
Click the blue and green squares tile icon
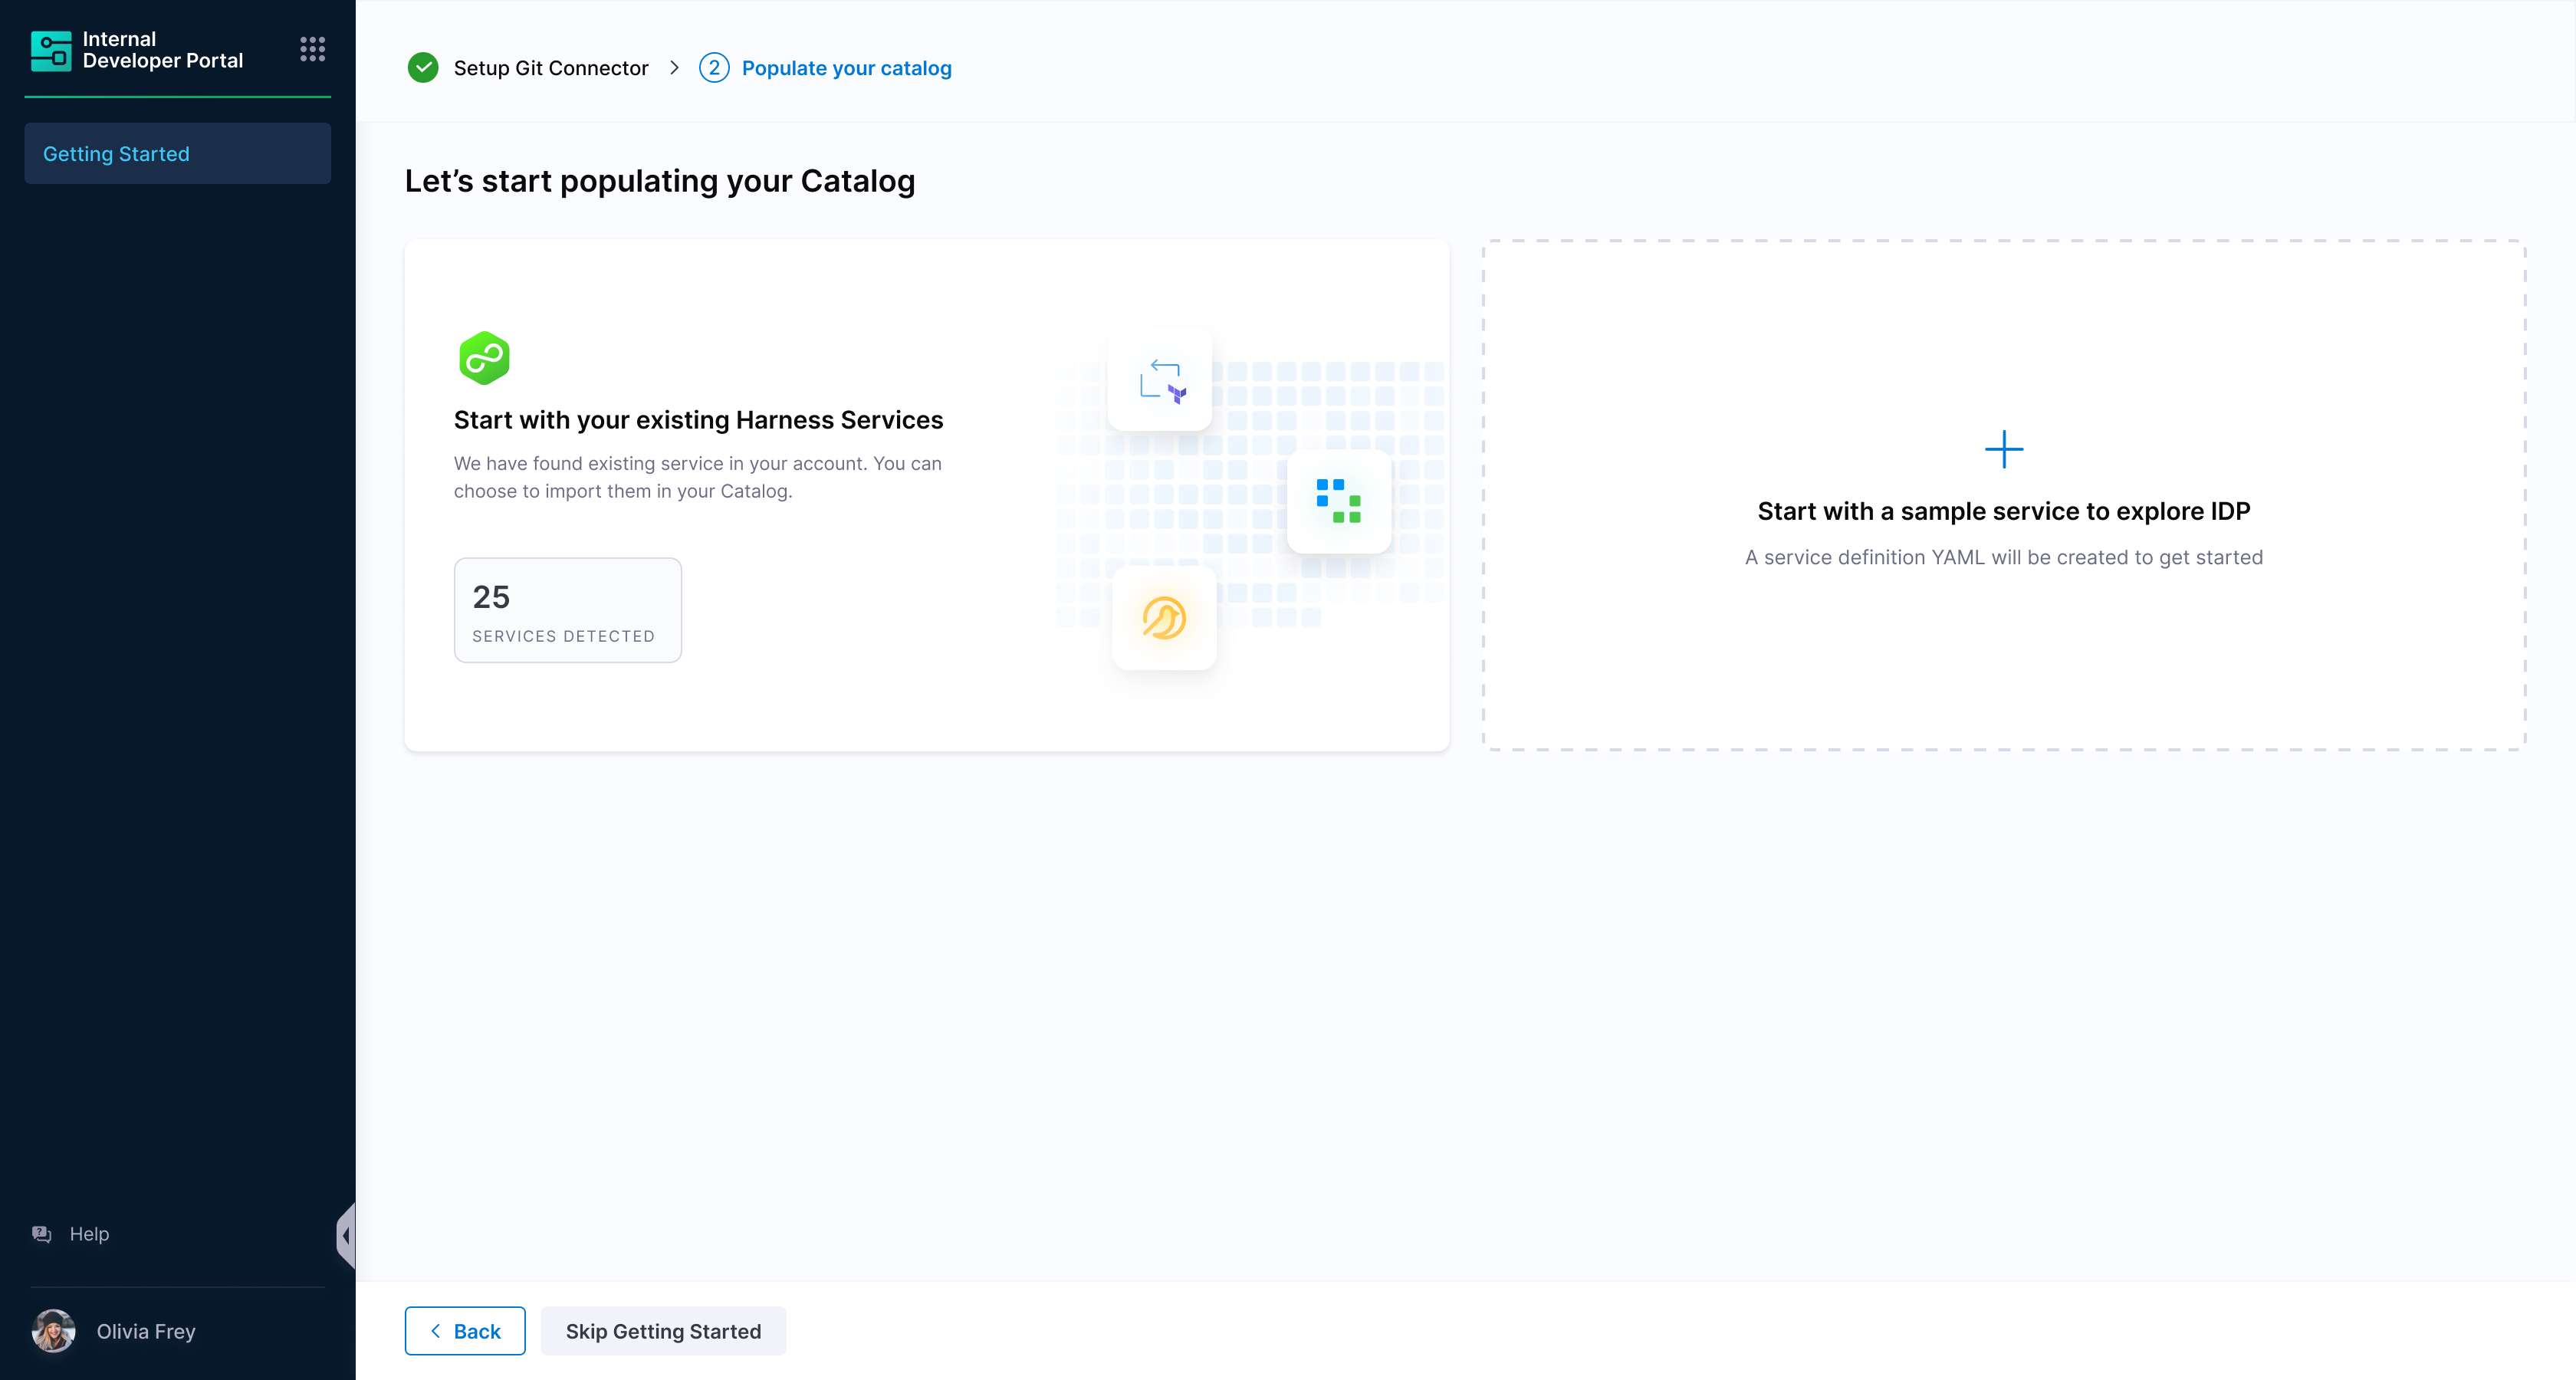pyautogui.click(x=1338, y=501)
